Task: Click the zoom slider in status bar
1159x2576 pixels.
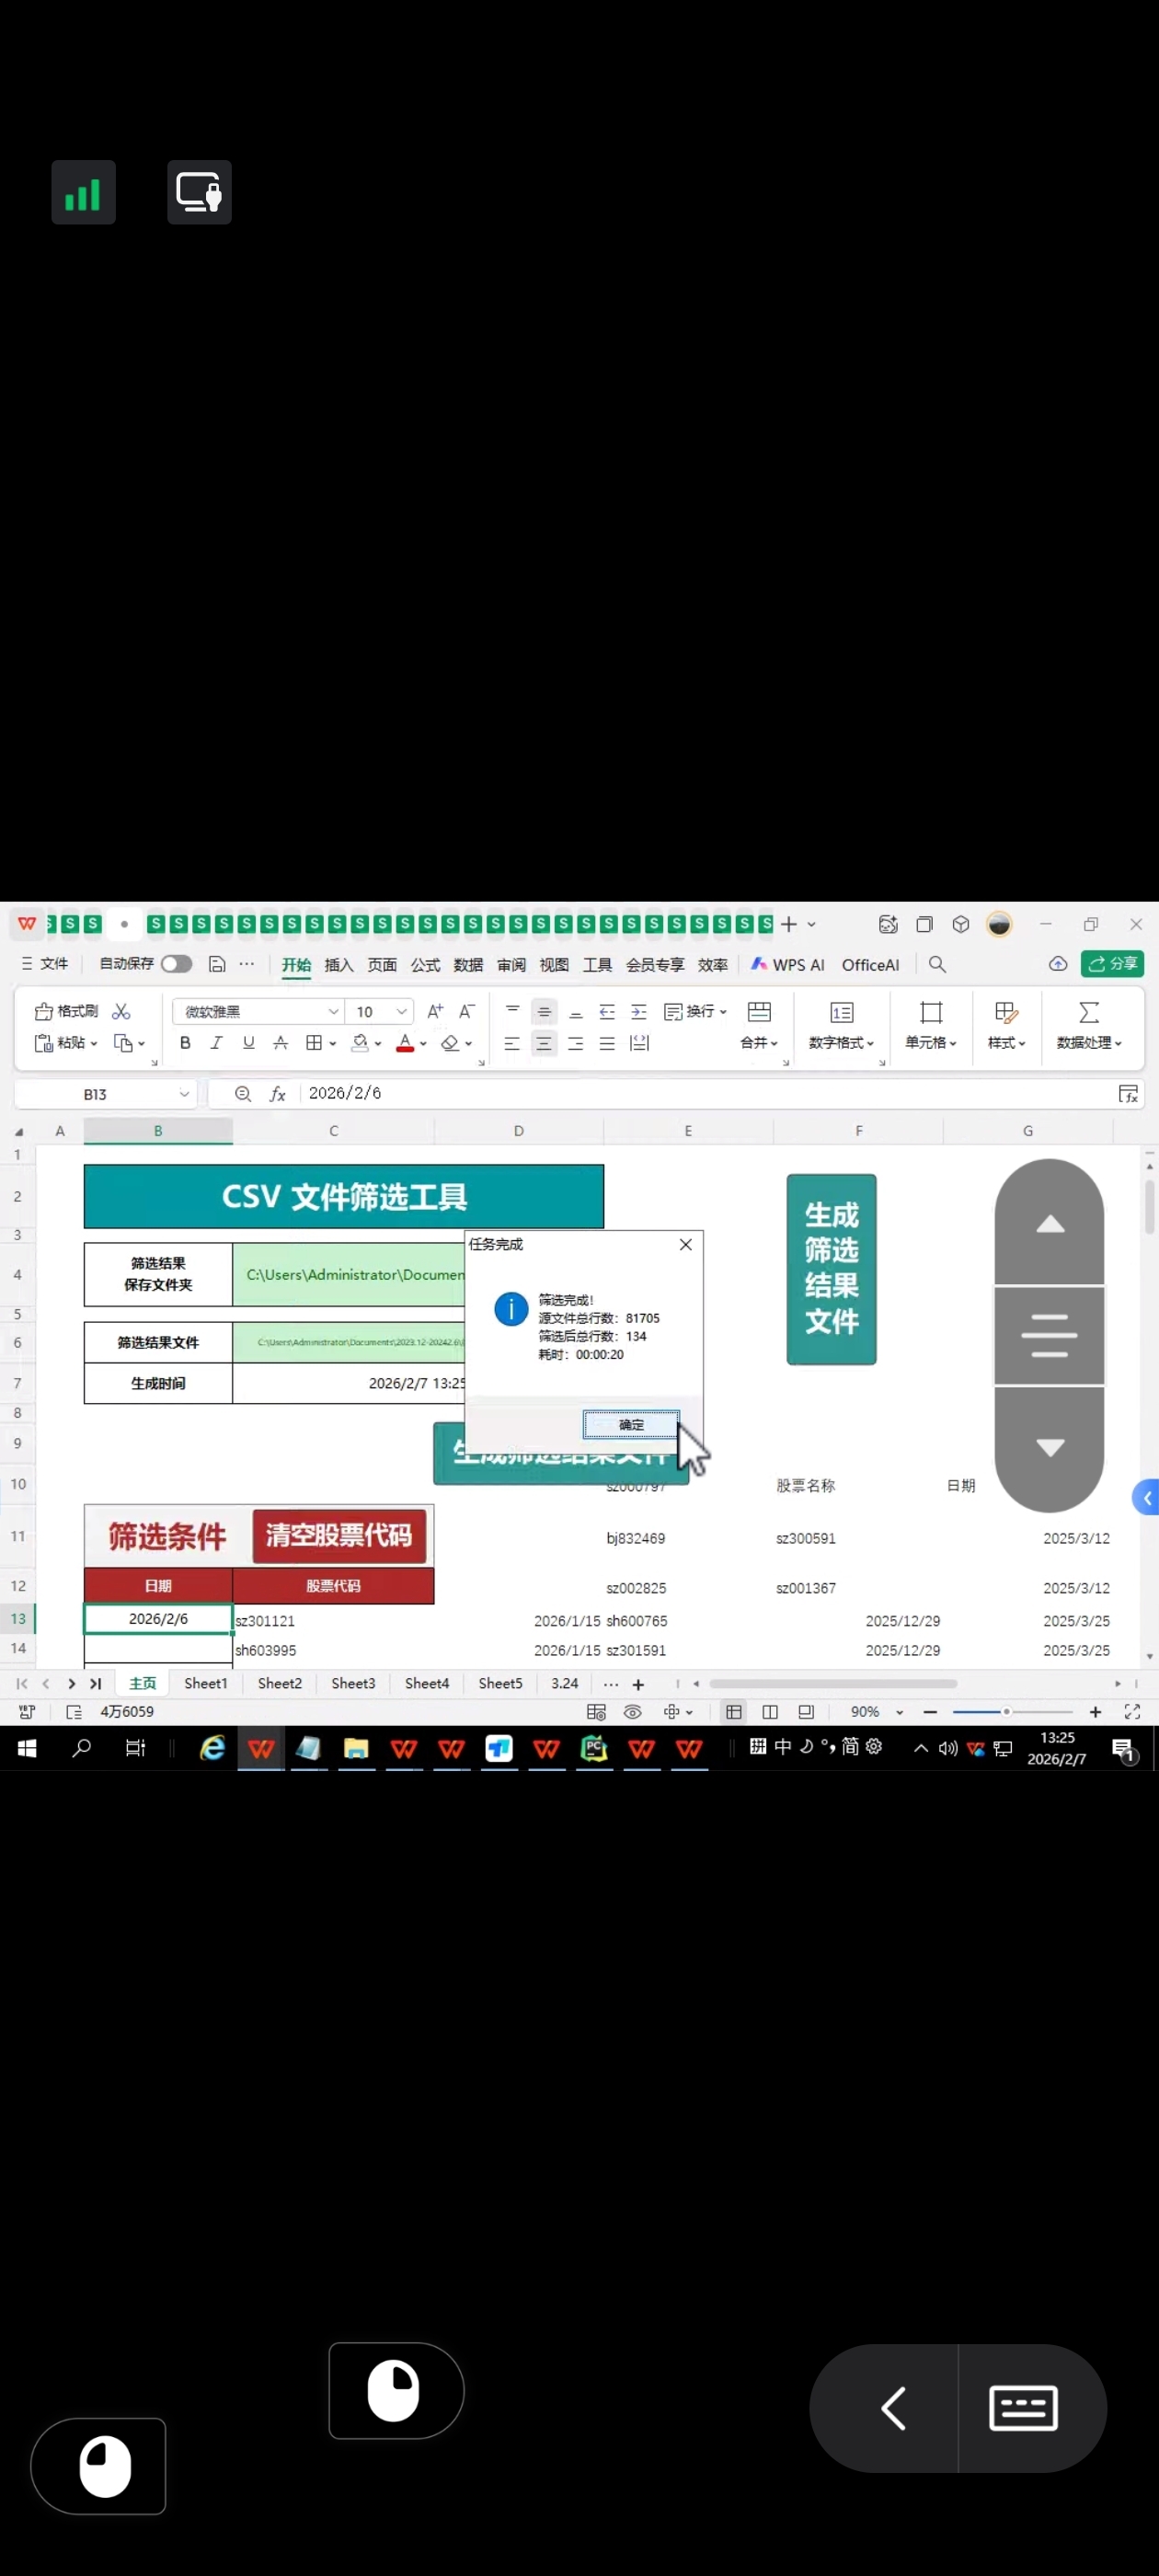Action: [1012, 1712]
